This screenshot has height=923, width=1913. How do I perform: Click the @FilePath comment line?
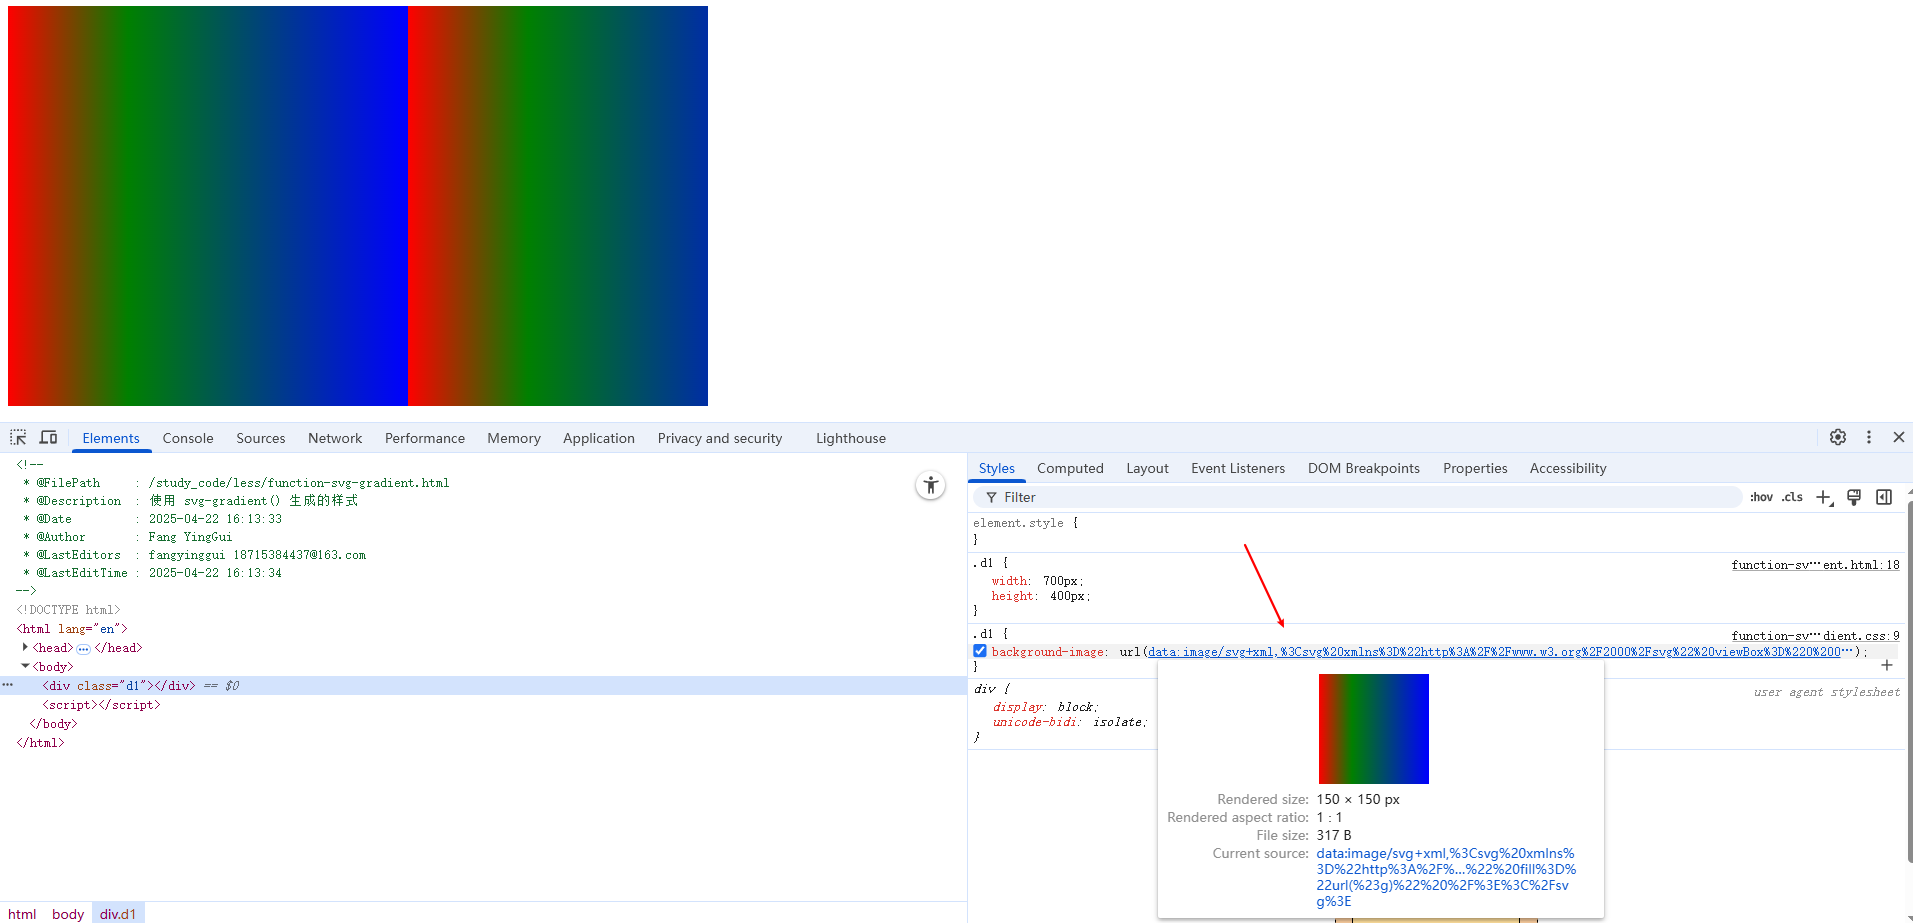236,483
